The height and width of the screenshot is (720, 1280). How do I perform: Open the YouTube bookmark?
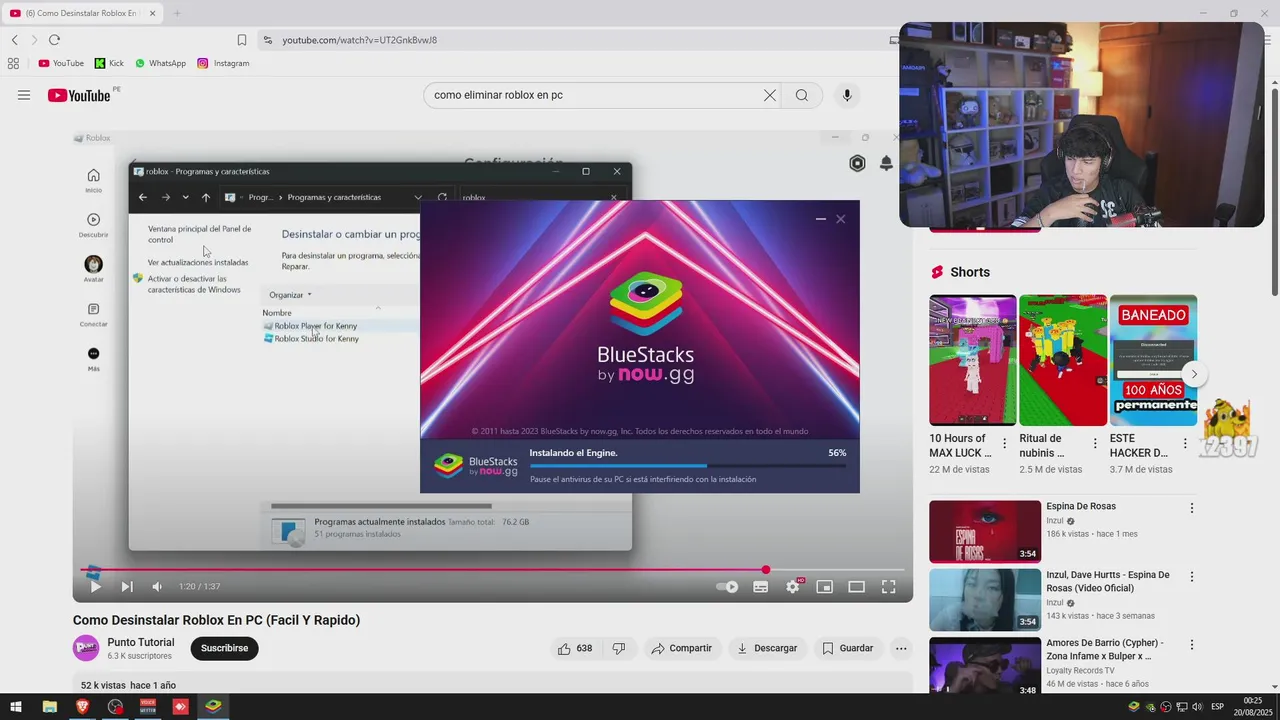coord(61,63)
